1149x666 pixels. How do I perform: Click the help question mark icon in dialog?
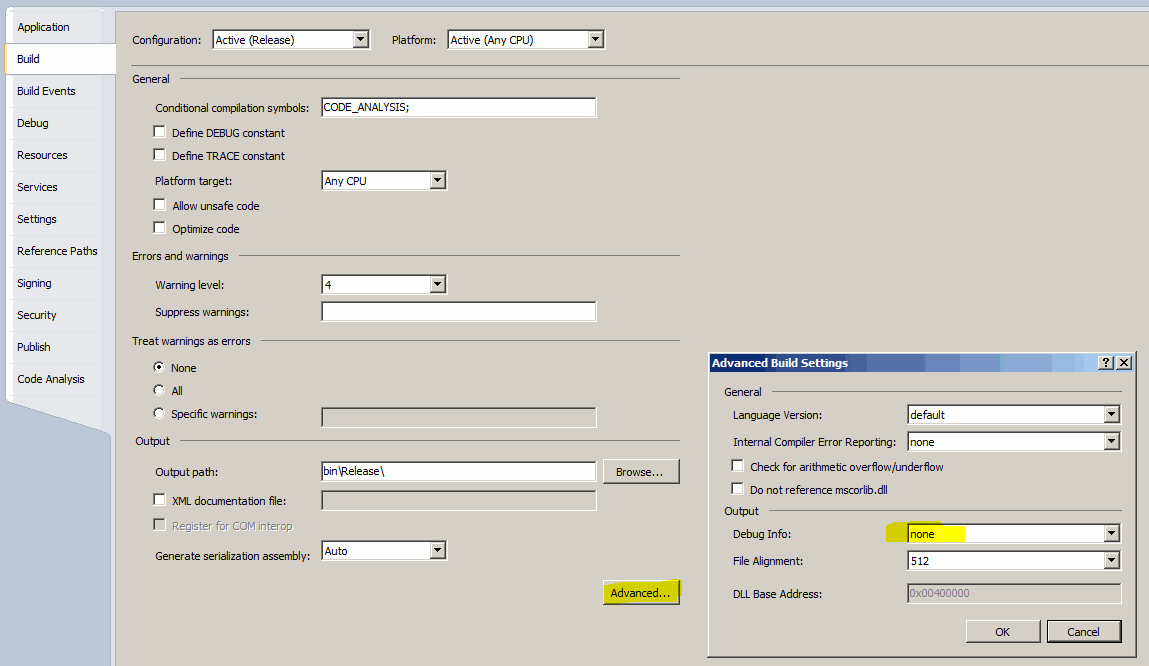[x=1106, y=363]
